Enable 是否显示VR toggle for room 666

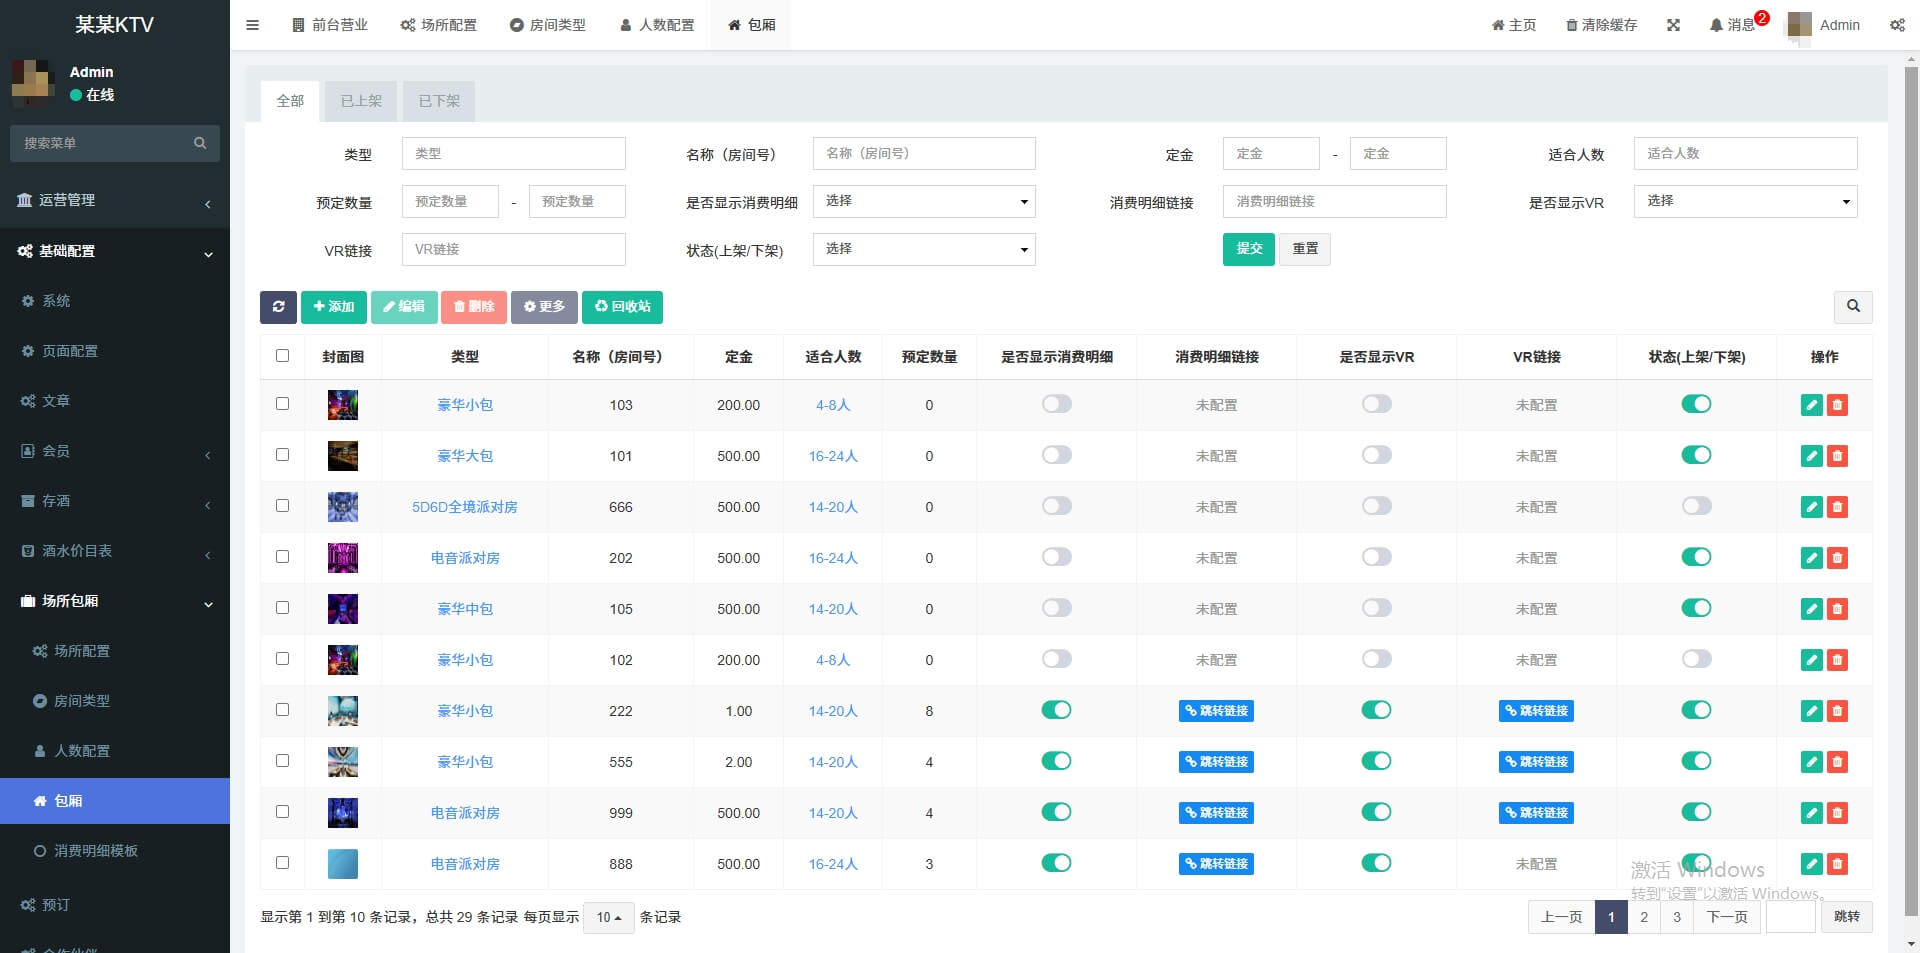pyautogui.click(x=1377, y=506)
